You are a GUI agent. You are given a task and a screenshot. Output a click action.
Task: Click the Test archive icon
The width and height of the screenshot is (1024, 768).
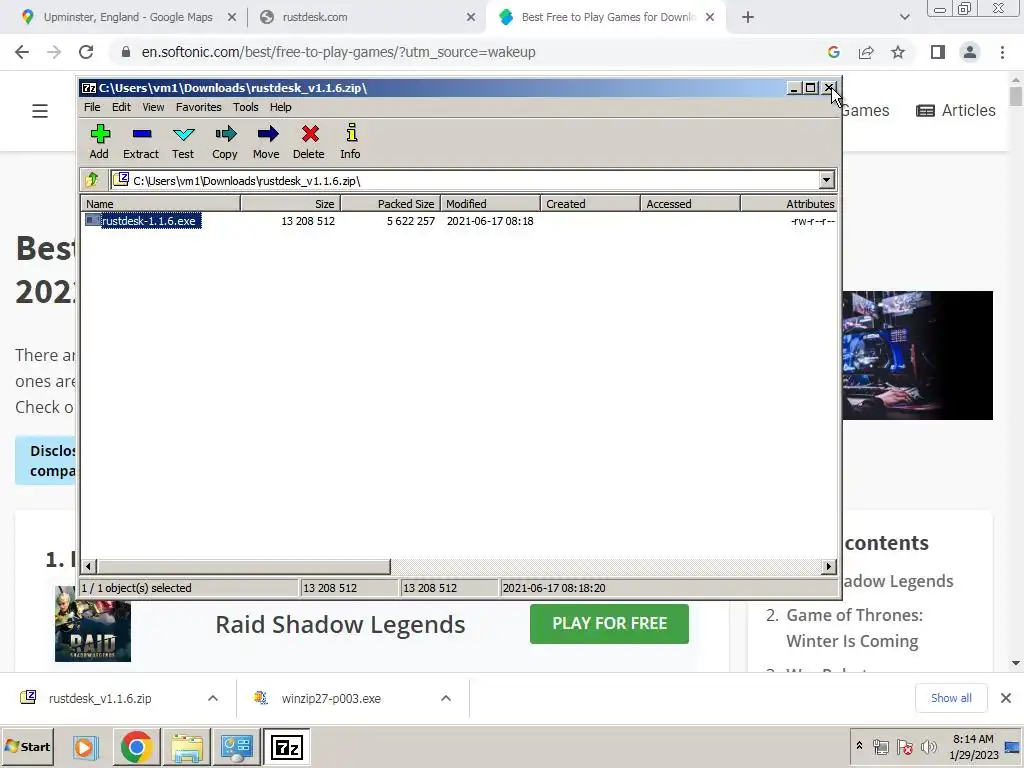pos(183,142)
